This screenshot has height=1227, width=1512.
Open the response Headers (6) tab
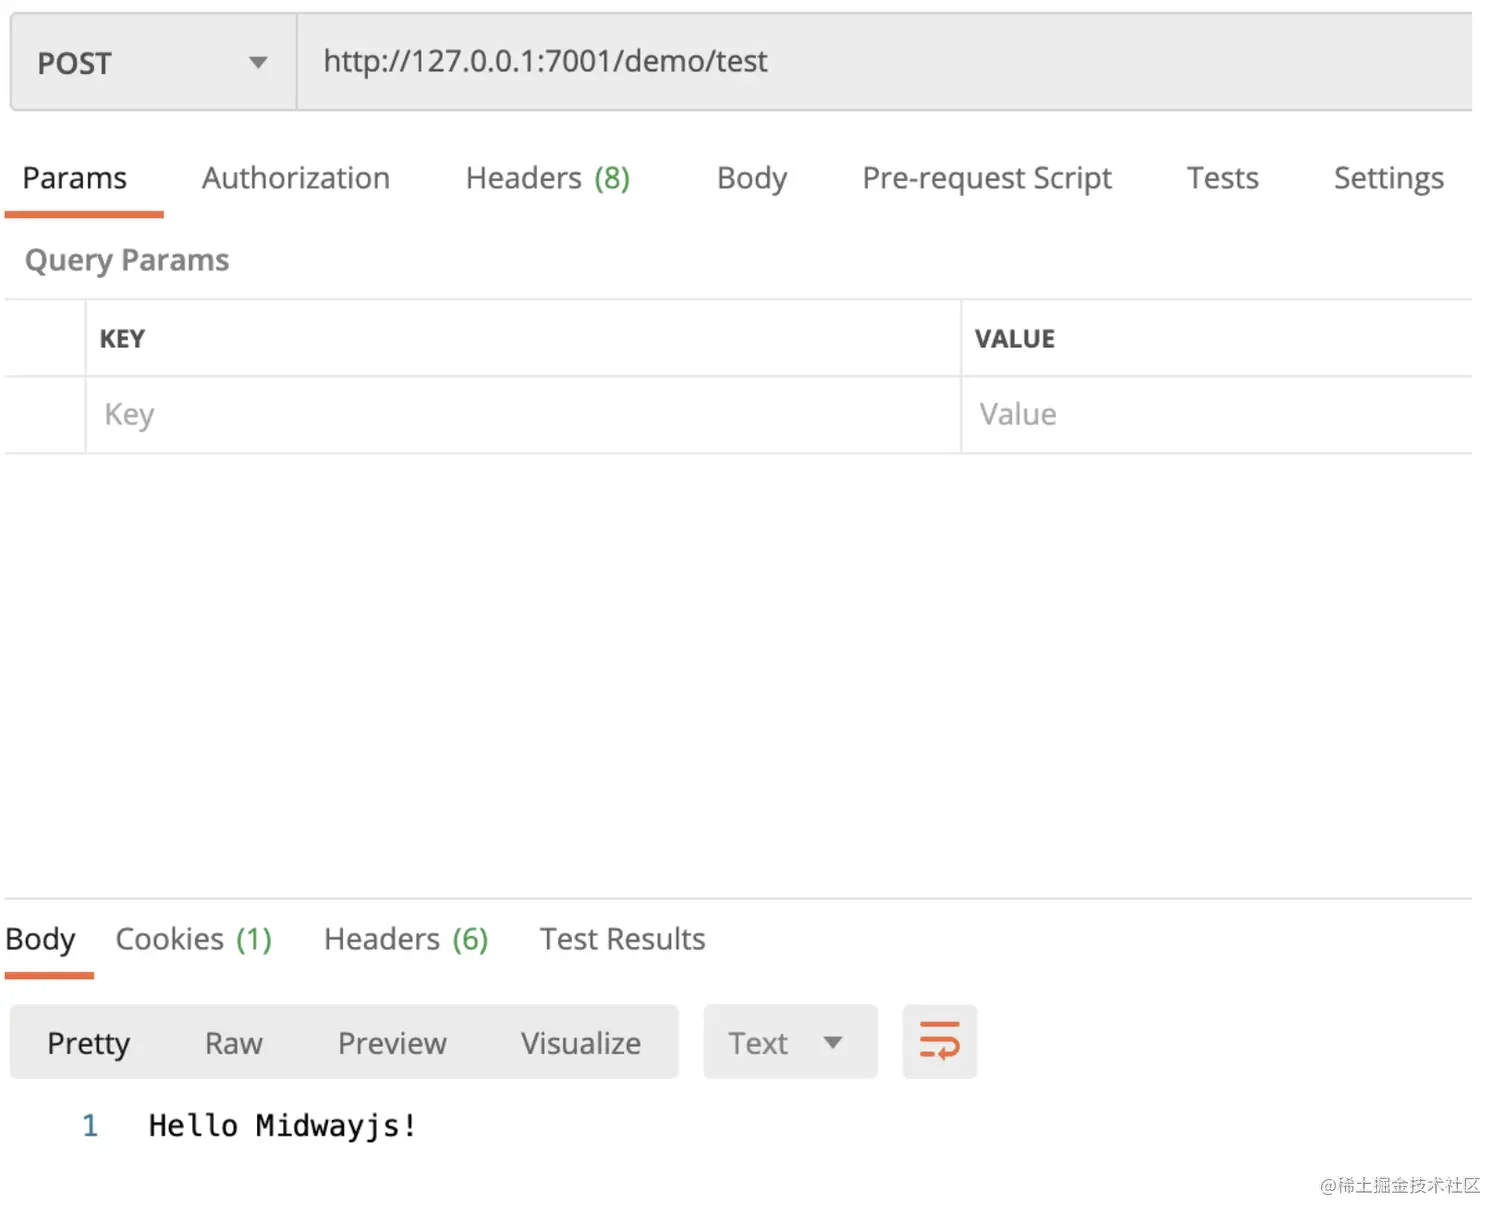click(x=406, y=940)
